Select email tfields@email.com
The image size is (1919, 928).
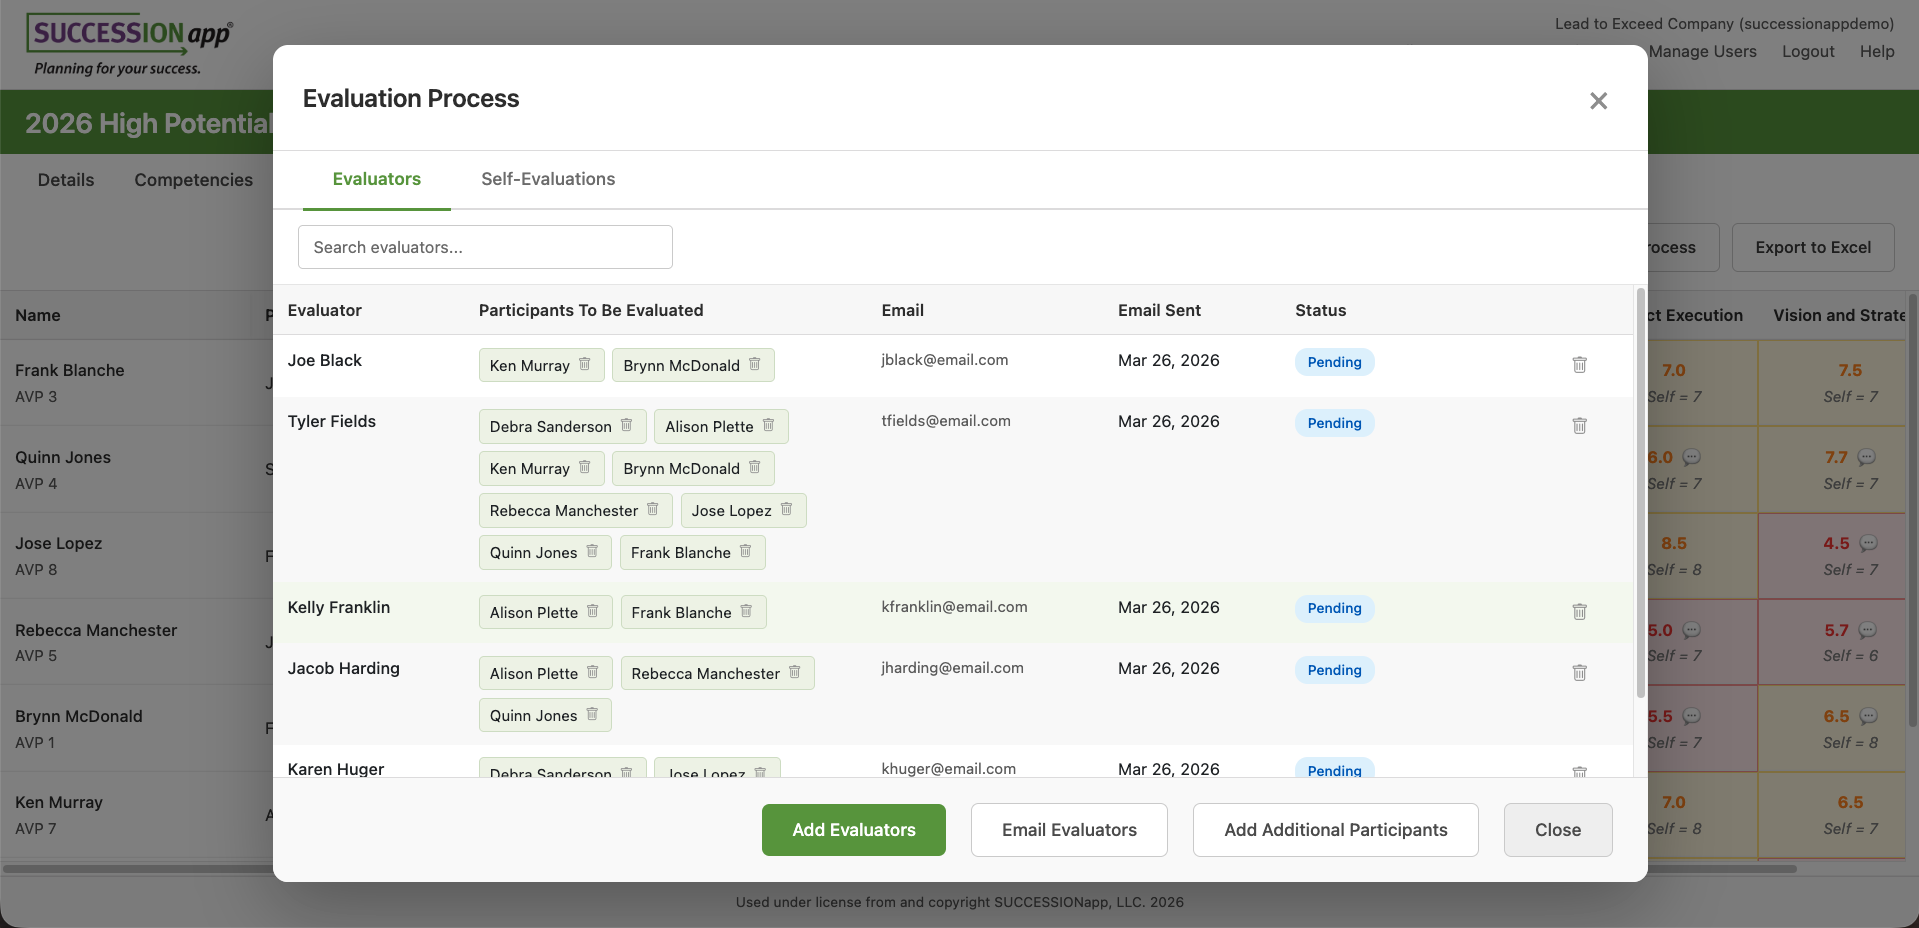pyautogui.click(x=946, y=421)
